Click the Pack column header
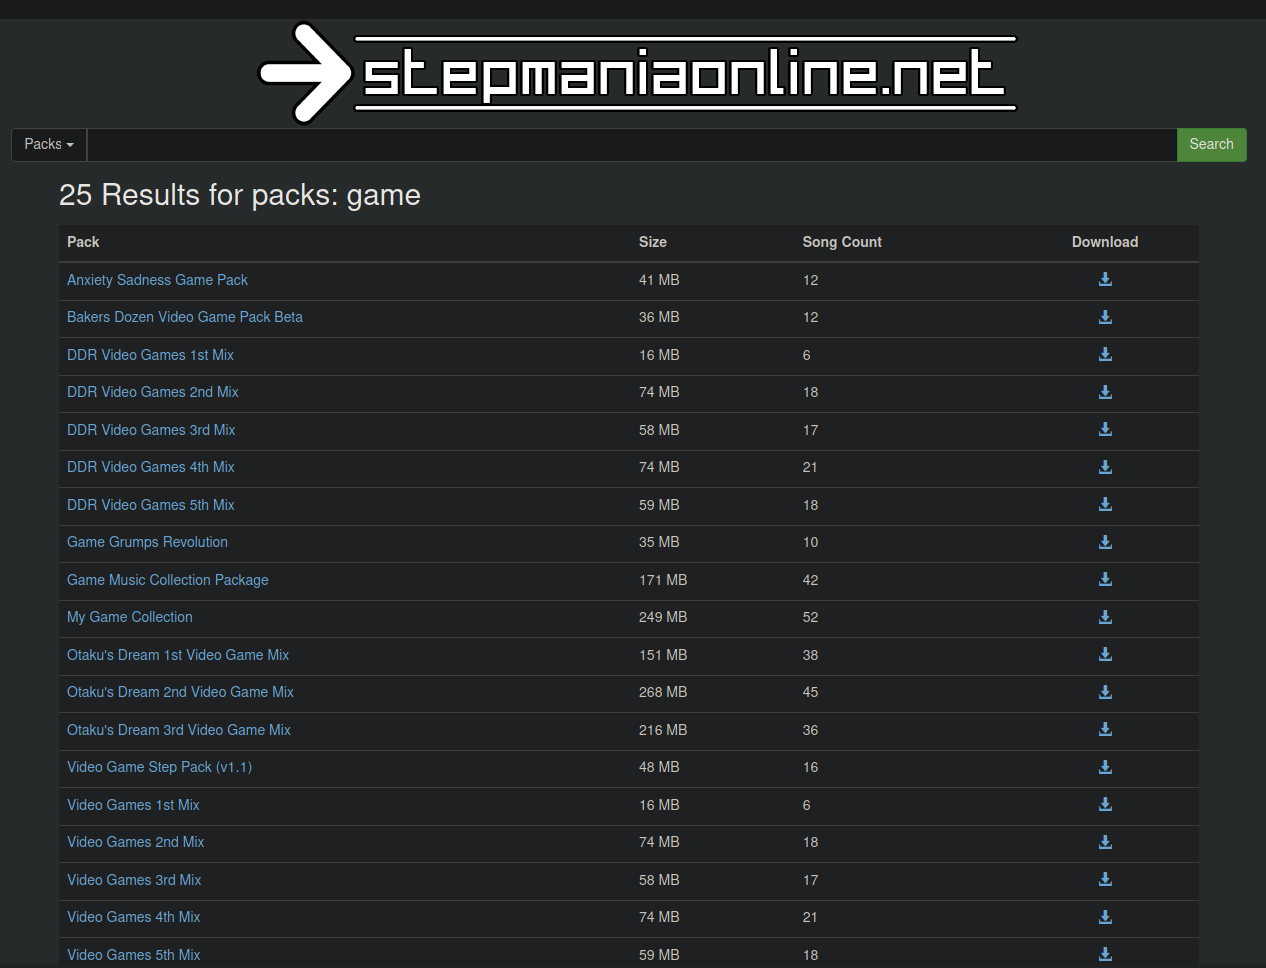1266x968 pixels. [x=83, y=242]
